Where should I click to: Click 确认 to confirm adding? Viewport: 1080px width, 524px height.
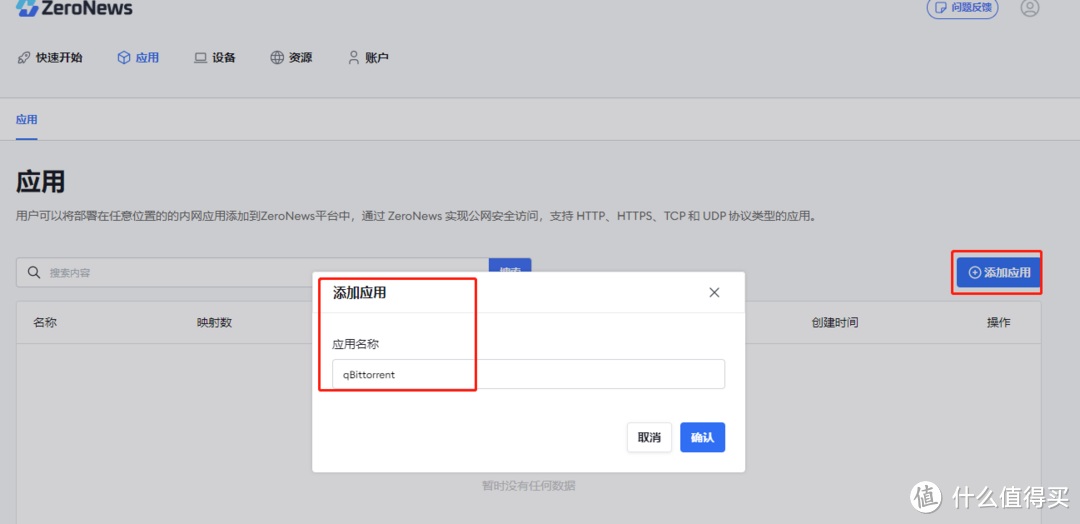pyautogui.click(x=703, y=437)
